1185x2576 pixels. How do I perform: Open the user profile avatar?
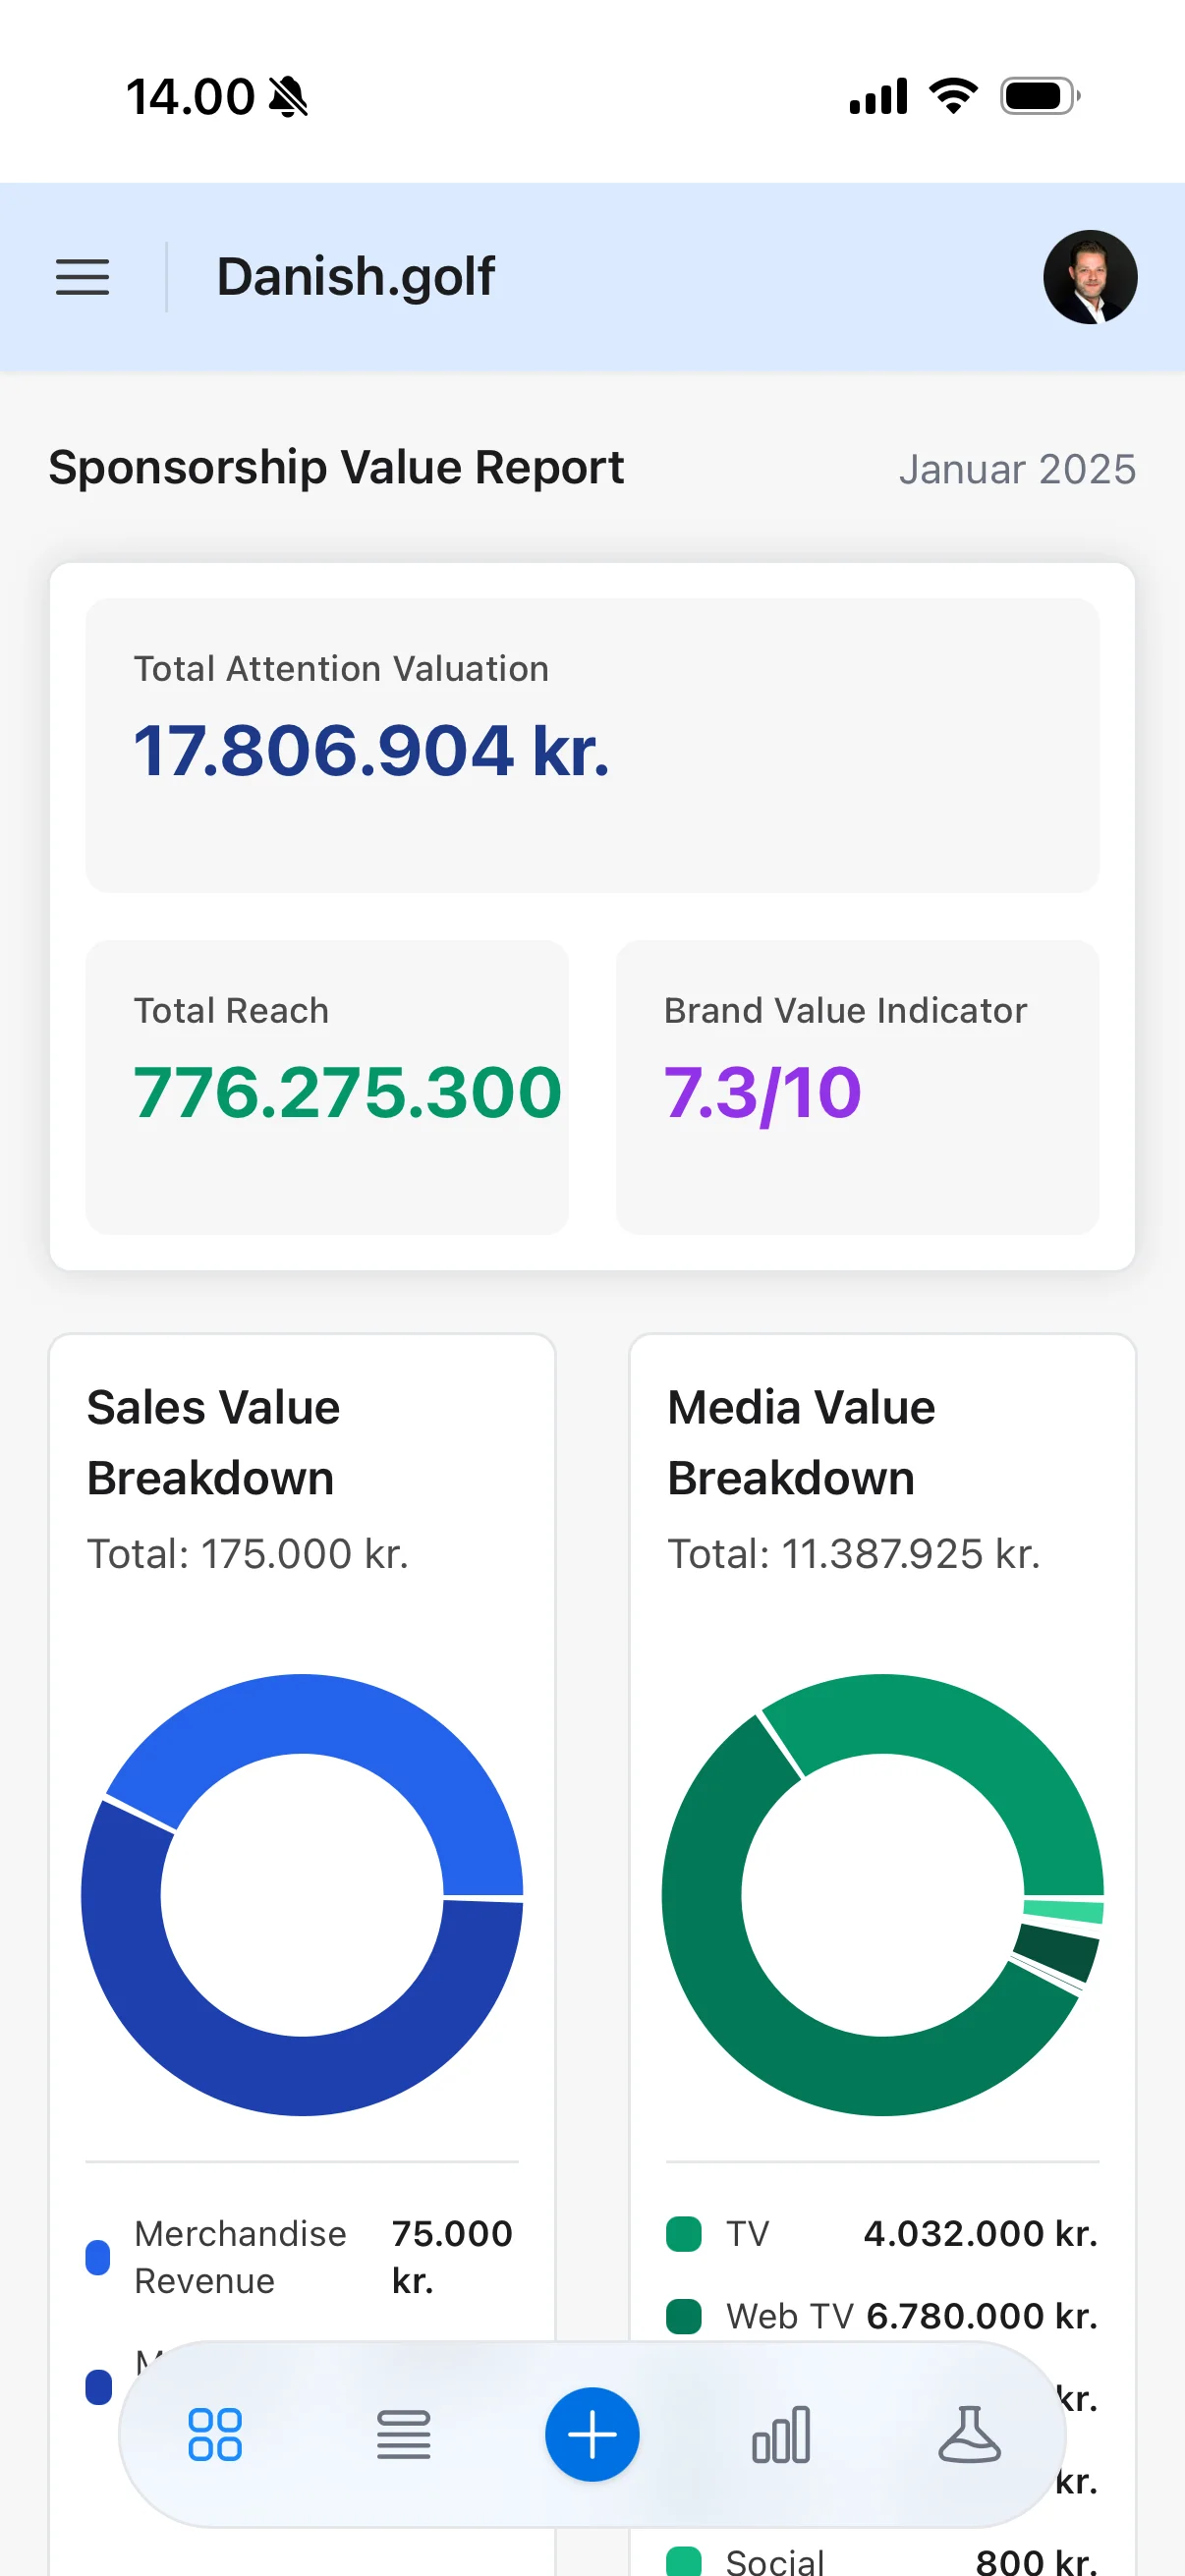1090,277
